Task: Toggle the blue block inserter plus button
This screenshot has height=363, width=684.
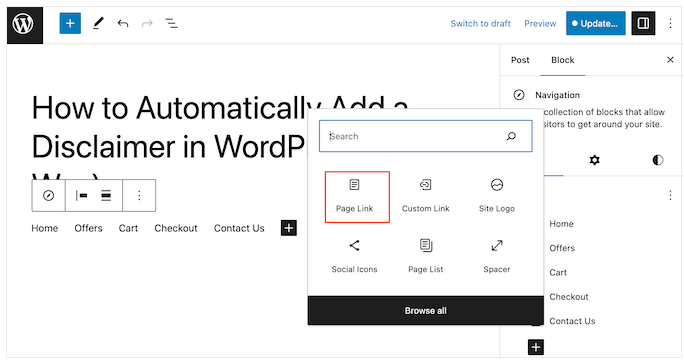Action: pos(70,24)
